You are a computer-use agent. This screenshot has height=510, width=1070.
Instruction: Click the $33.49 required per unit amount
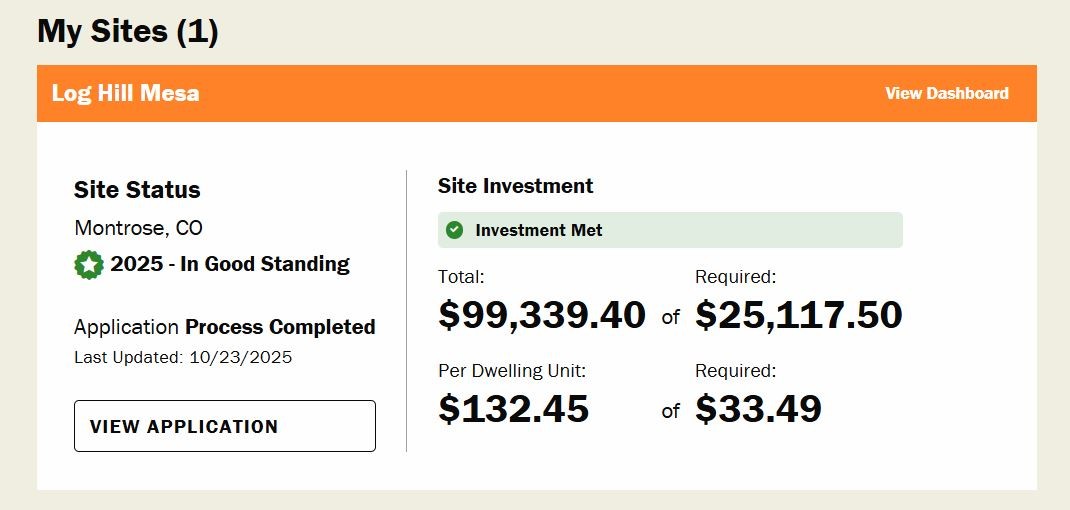pos(758,408)
